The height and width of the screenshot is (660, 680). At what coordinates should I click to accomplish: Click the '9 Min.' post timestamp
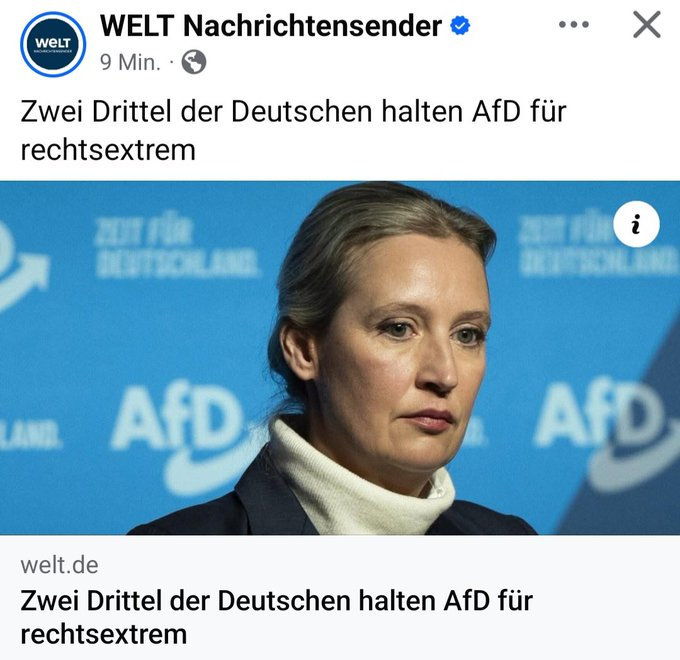(130, 62)
